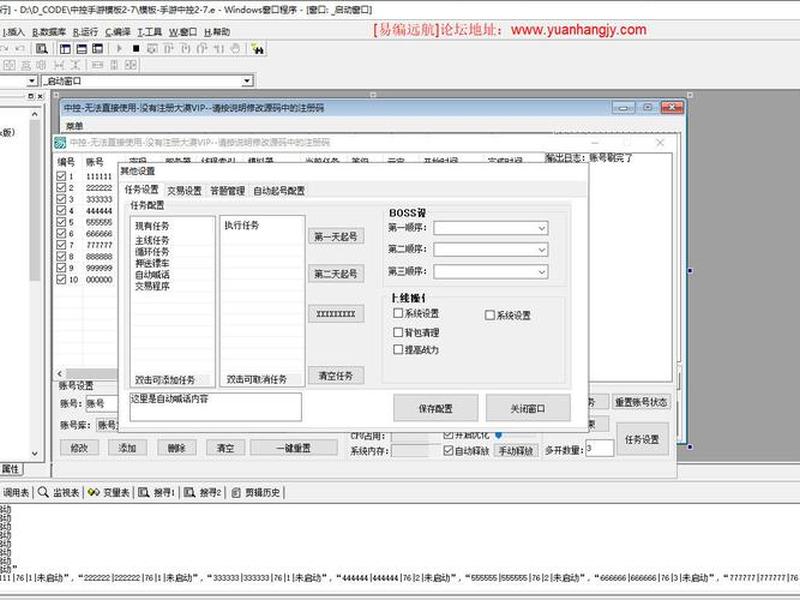Image resolution: width=800 pixels, height=600 pixels.
Task: Select 主线任务 in the 现有任务 list
Action: pos(152,239)
